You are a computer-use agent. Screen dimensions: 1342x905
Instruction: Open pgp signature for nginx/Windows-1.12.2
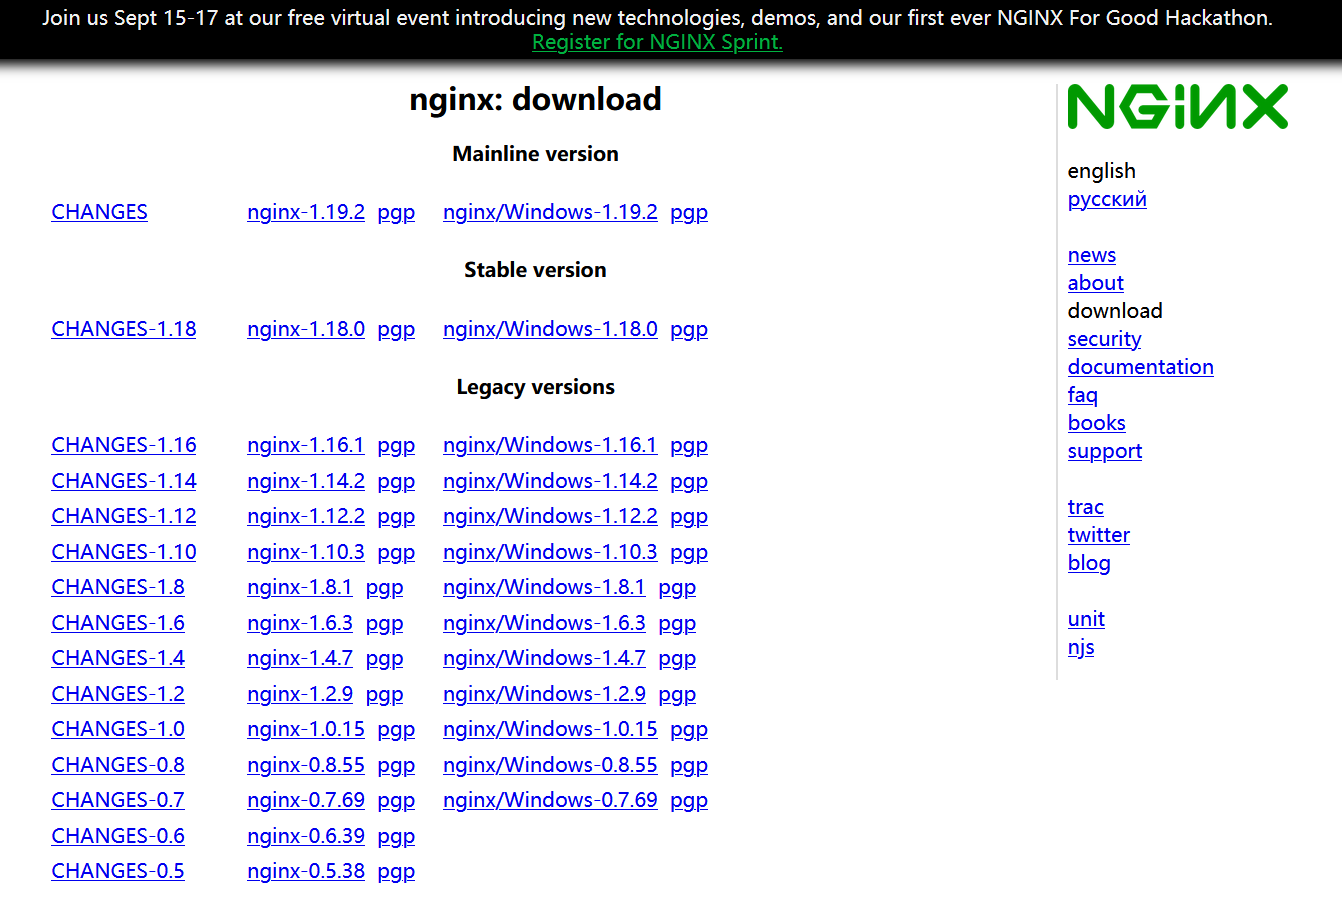tap(689, 517)
